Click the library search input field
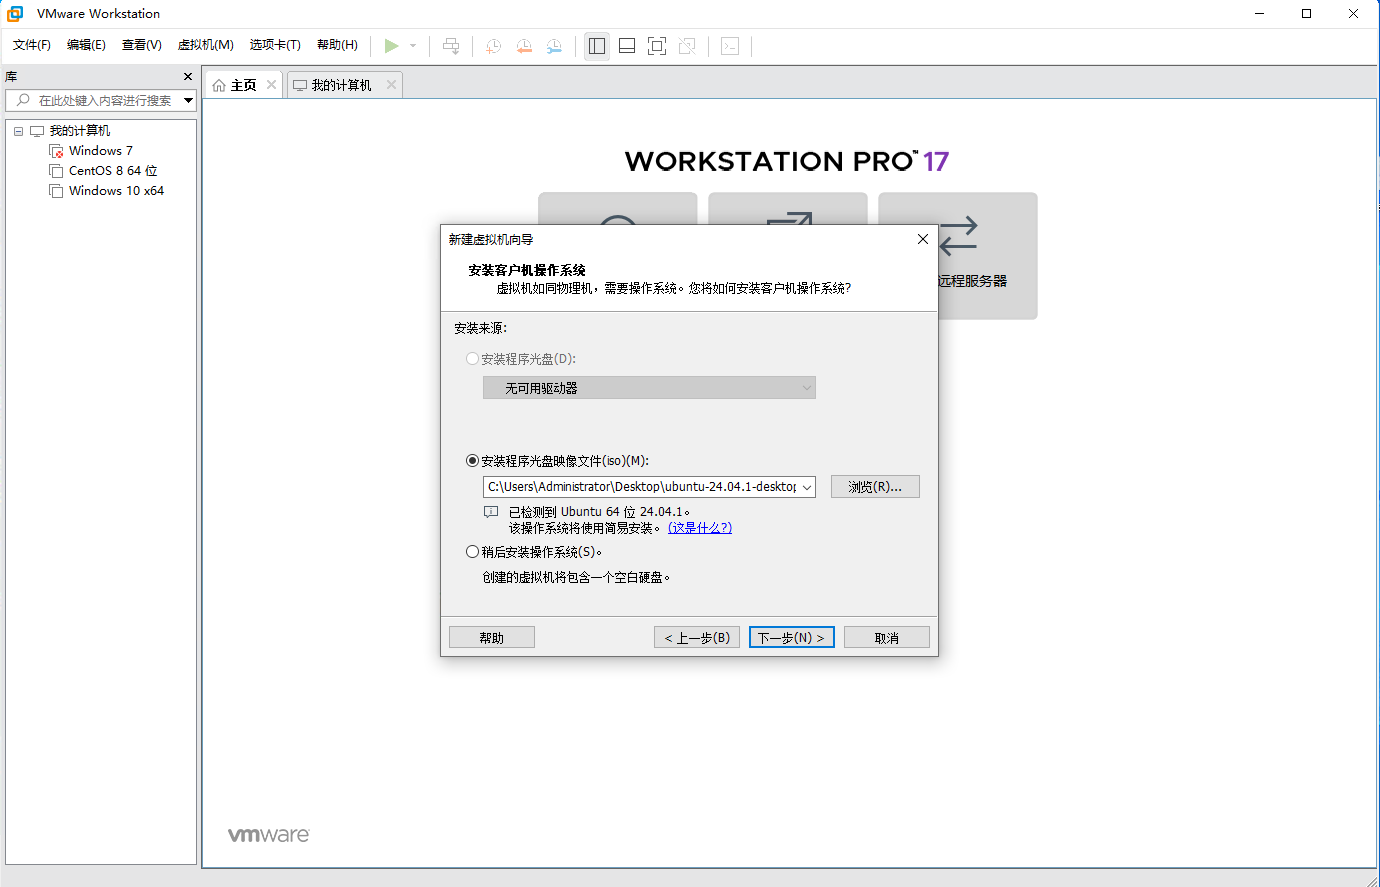The height and width of the screenshot is (887, 1380). [x=100, y=100]
